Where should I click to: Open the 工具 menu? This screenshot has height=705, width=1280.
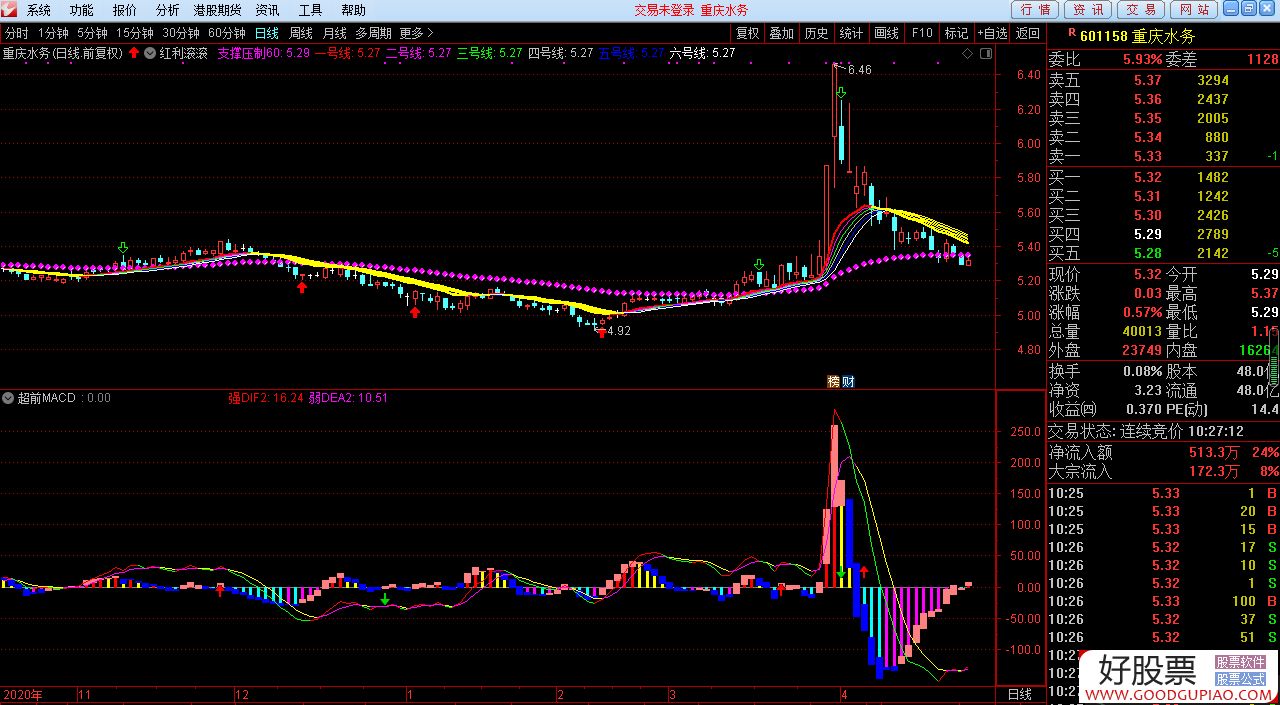311,10
